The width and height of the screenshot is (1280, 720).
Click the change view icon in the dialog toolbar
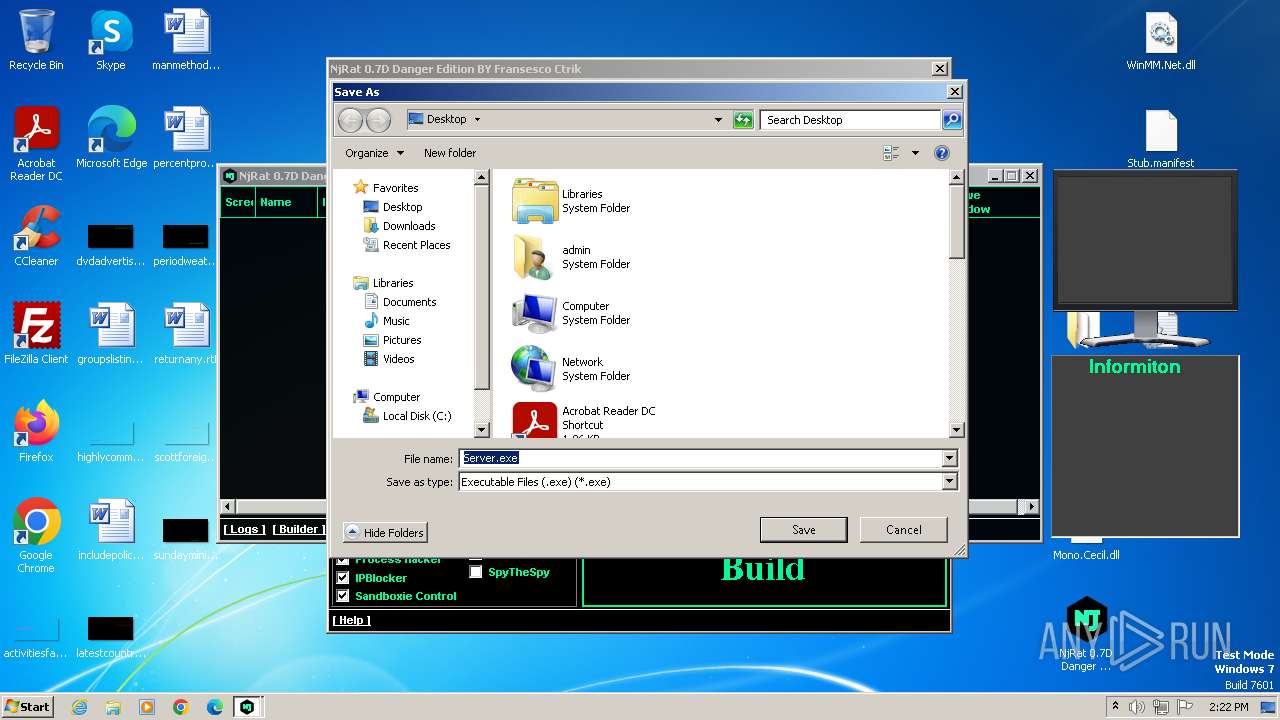[x=891, y=153]
